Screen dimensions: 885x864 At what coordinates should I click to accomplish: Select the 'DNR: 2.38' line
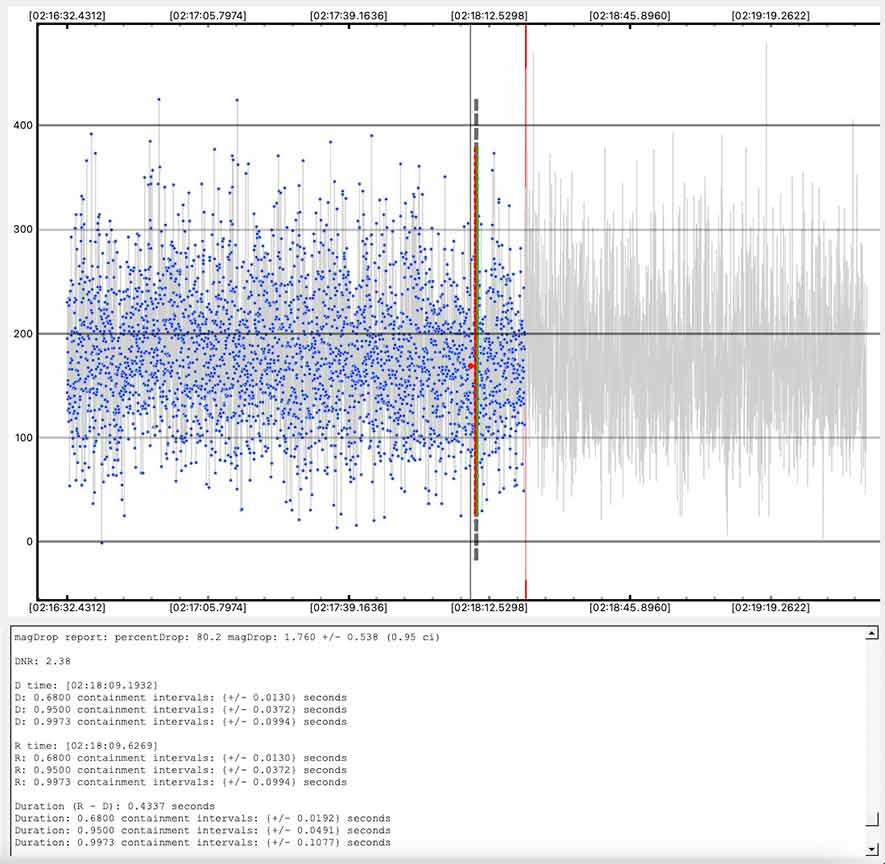42,661
